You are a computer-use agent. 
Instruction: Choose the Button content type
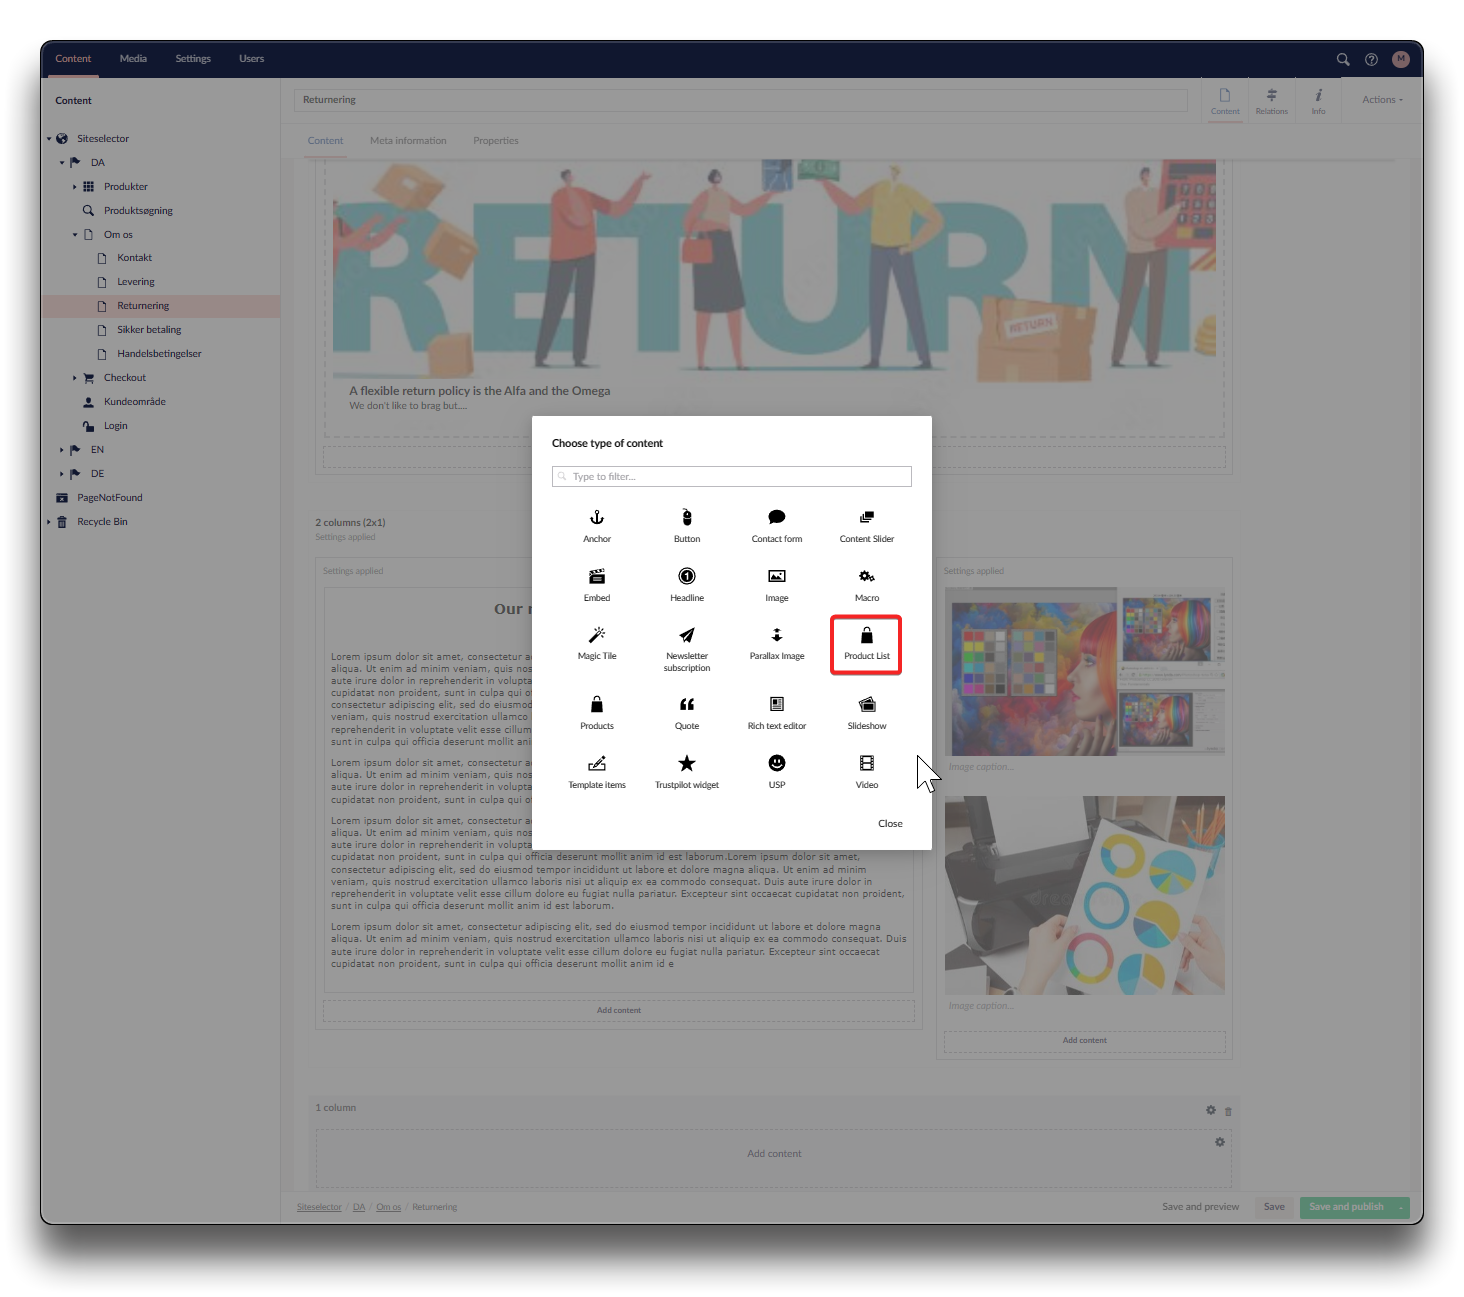coord(687,526)
